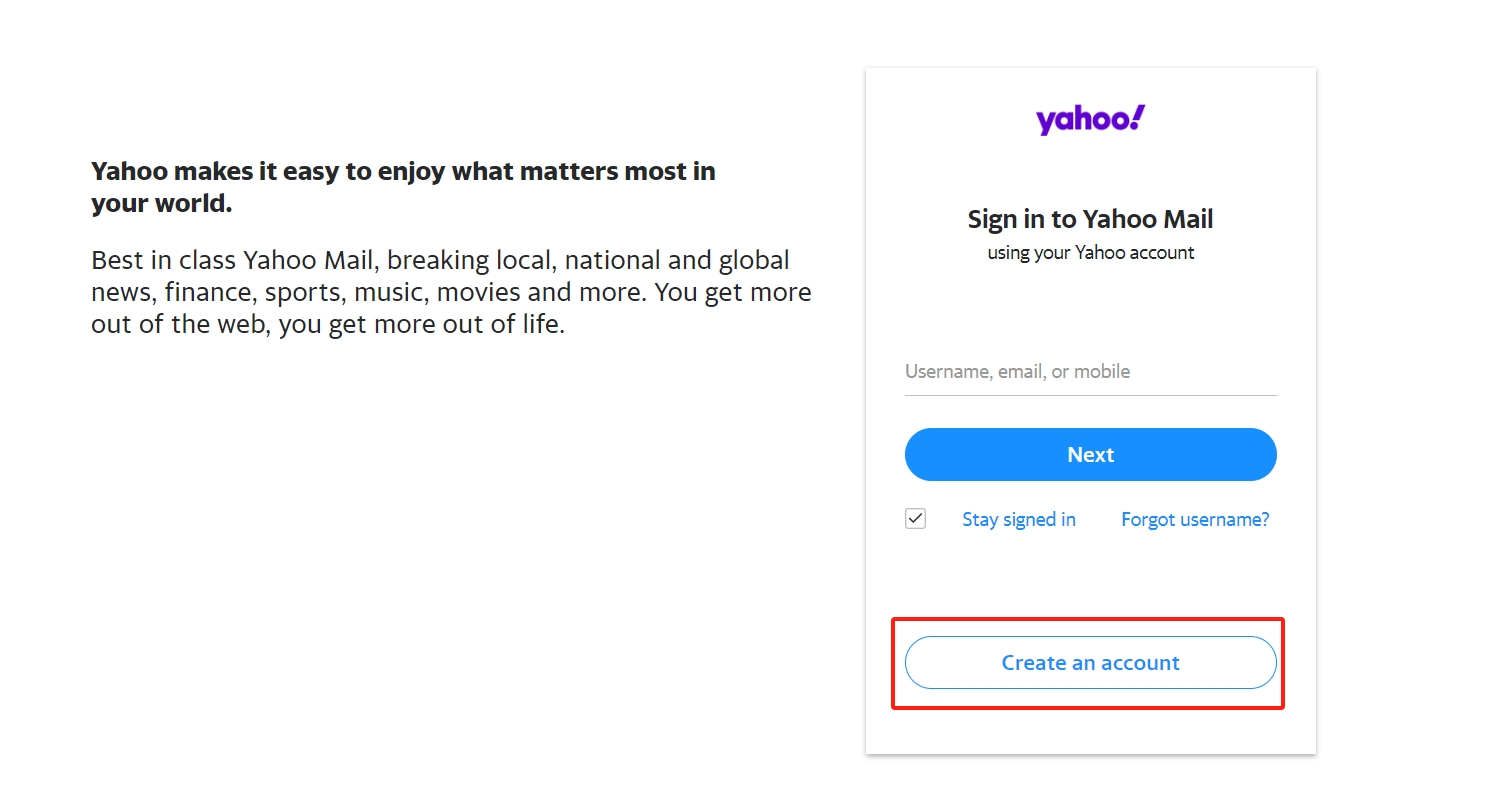Click the Stay signed in label text
This screenshot has width=1485, height=794.
(x=1019, y=519)
